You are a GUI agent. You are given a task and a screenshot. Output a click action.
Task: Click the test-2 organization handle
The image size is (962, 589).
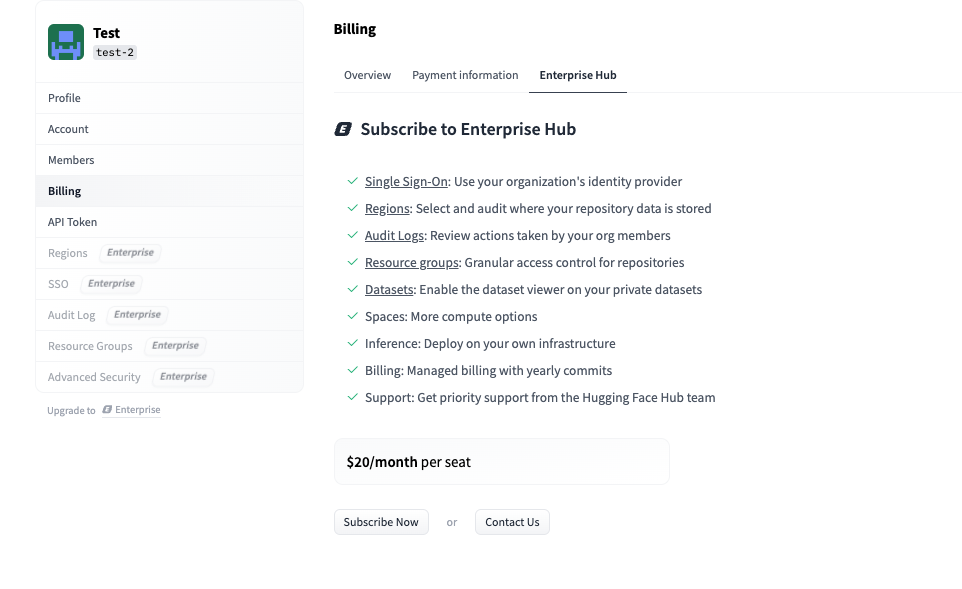coord(115,53)
